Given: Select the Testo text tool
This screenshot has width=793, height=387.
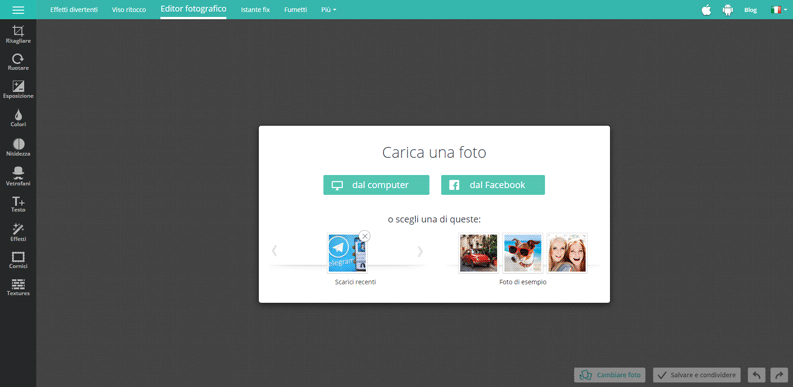Looking at the screenshot, I should 18,204.
